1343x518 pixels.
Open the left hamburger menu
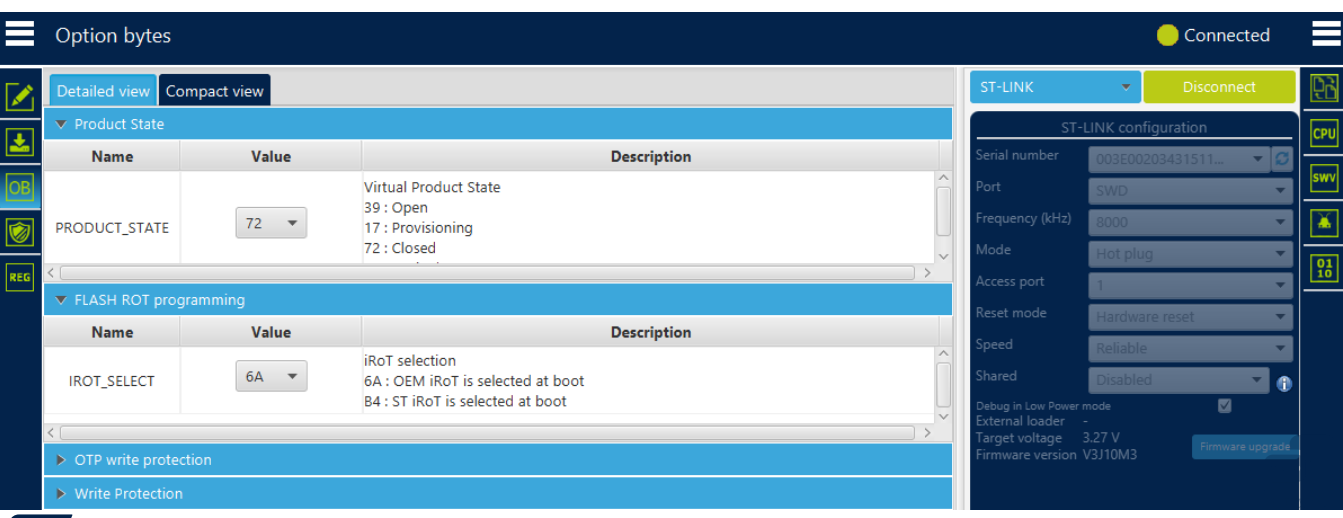coord(20,35)
